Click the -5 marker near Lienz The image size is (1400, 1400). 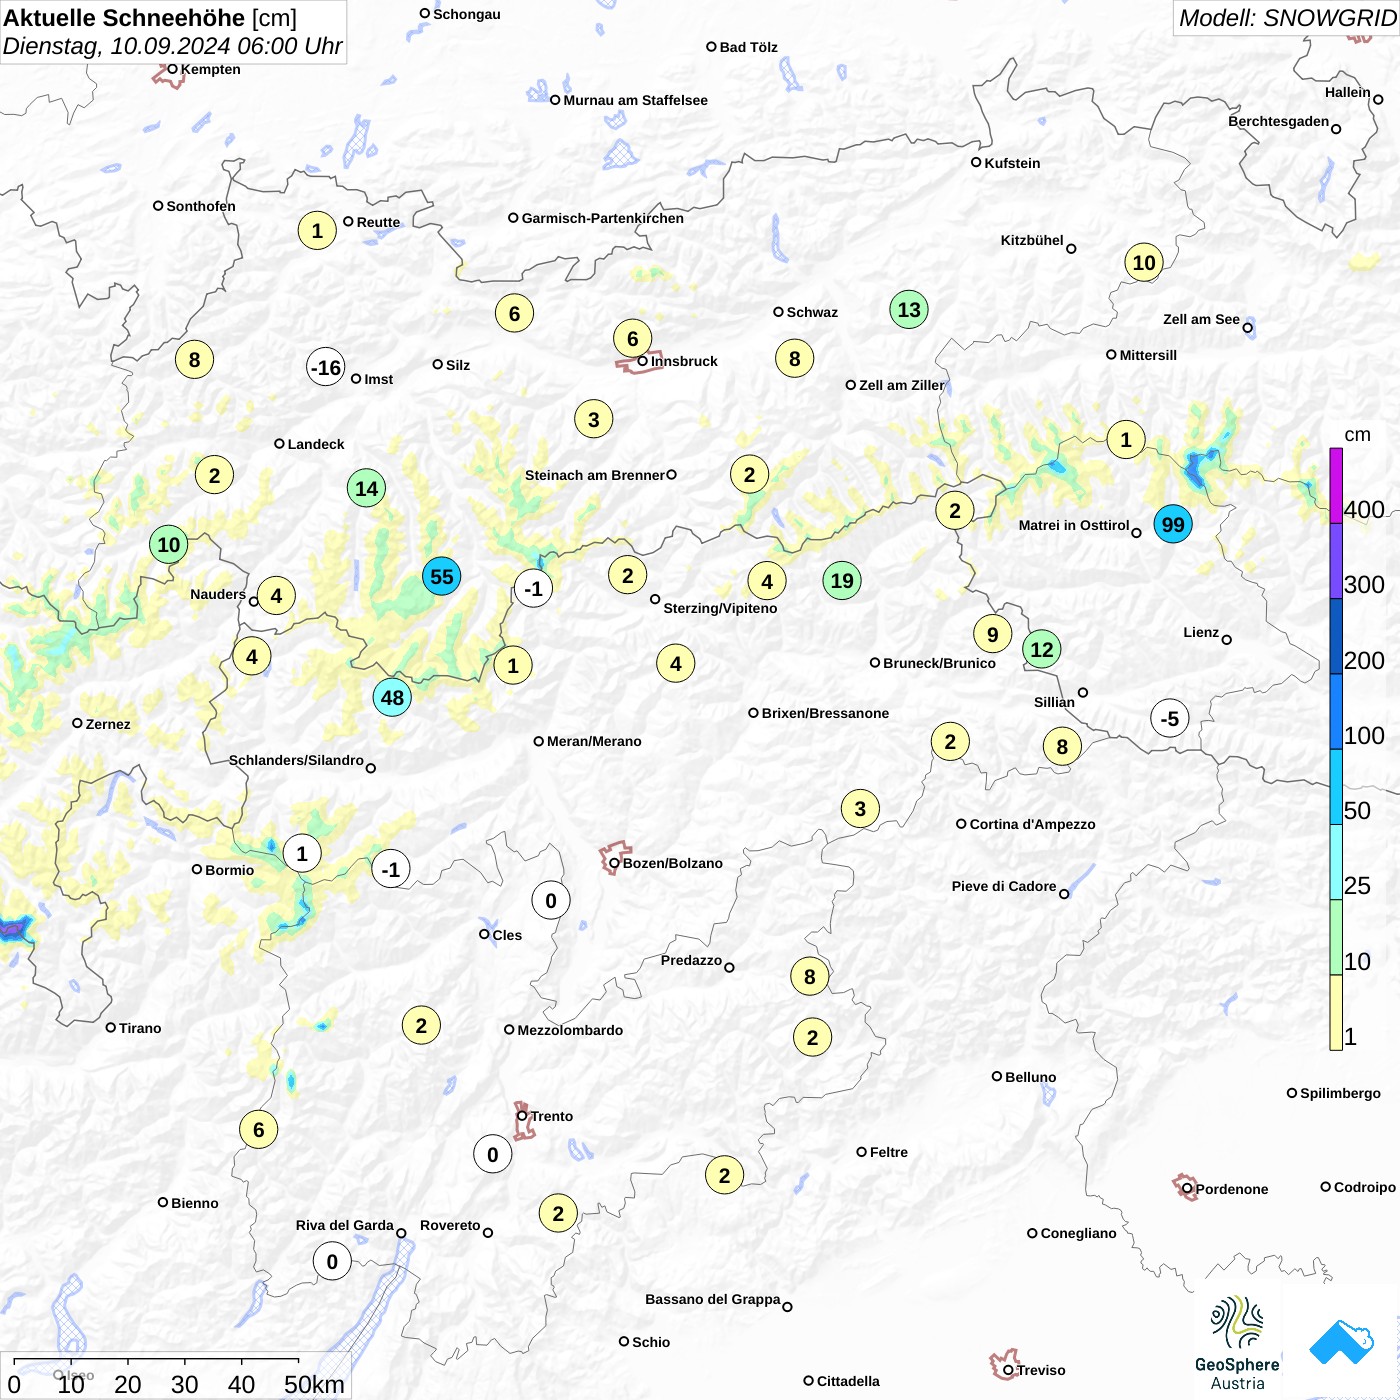[1169, 718]
